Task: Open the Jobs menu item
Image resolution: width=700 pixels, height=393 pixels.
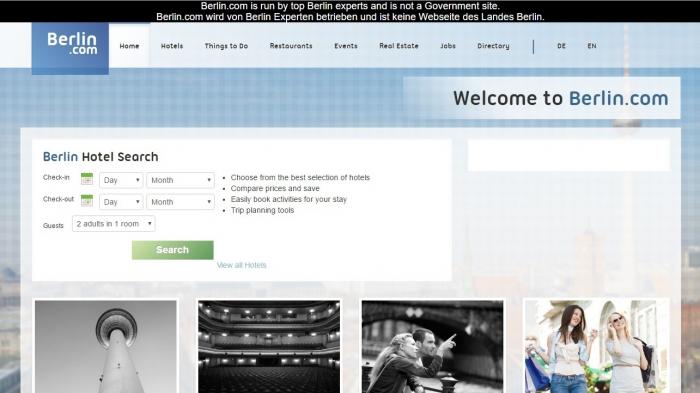Action: pos(448,46)
